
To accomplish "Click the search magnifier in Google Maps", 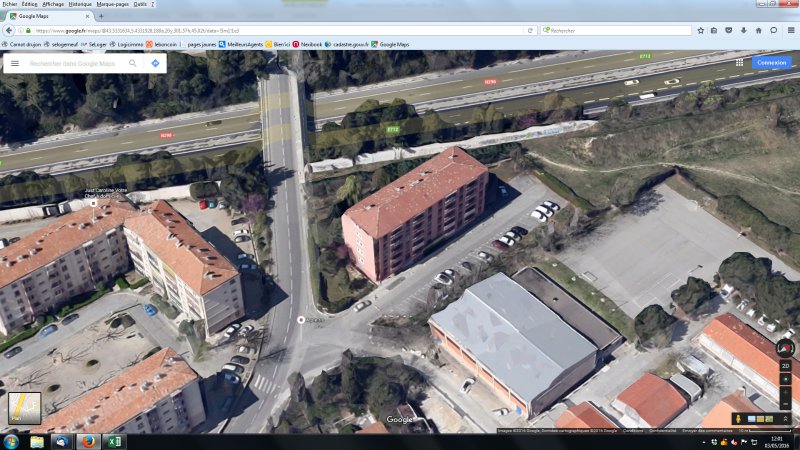I will pos(133,63).
